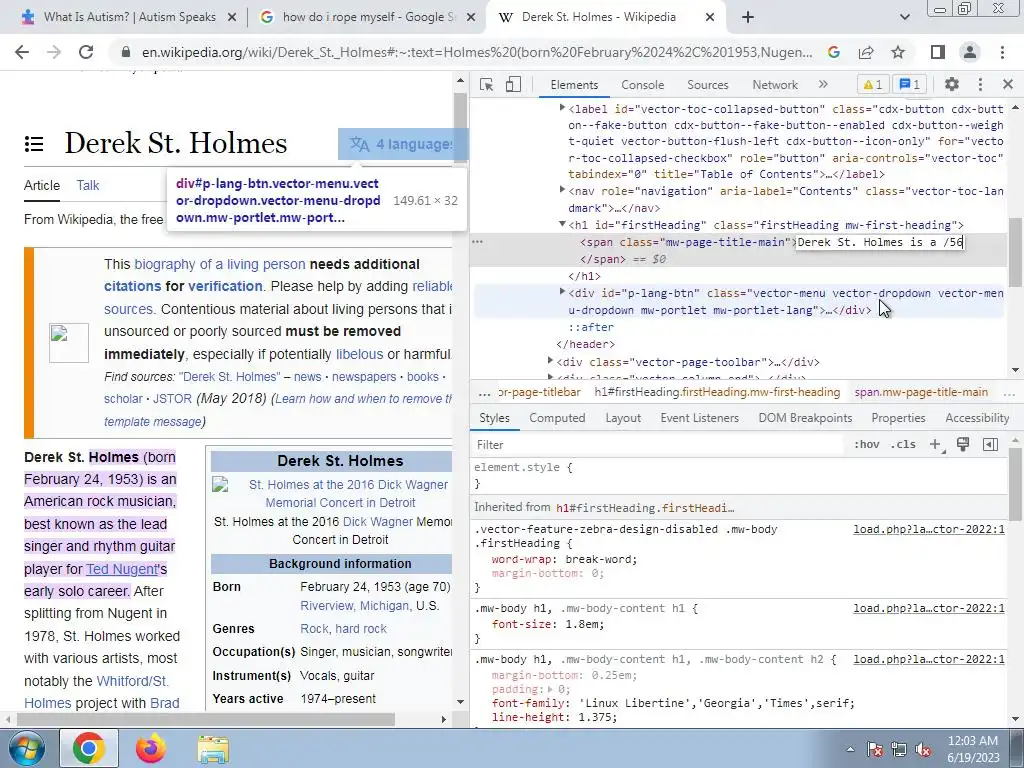Open the tab search dropdown arrow
The height and width of the screenshot is (768, 1024).
[x=904, y=17]
